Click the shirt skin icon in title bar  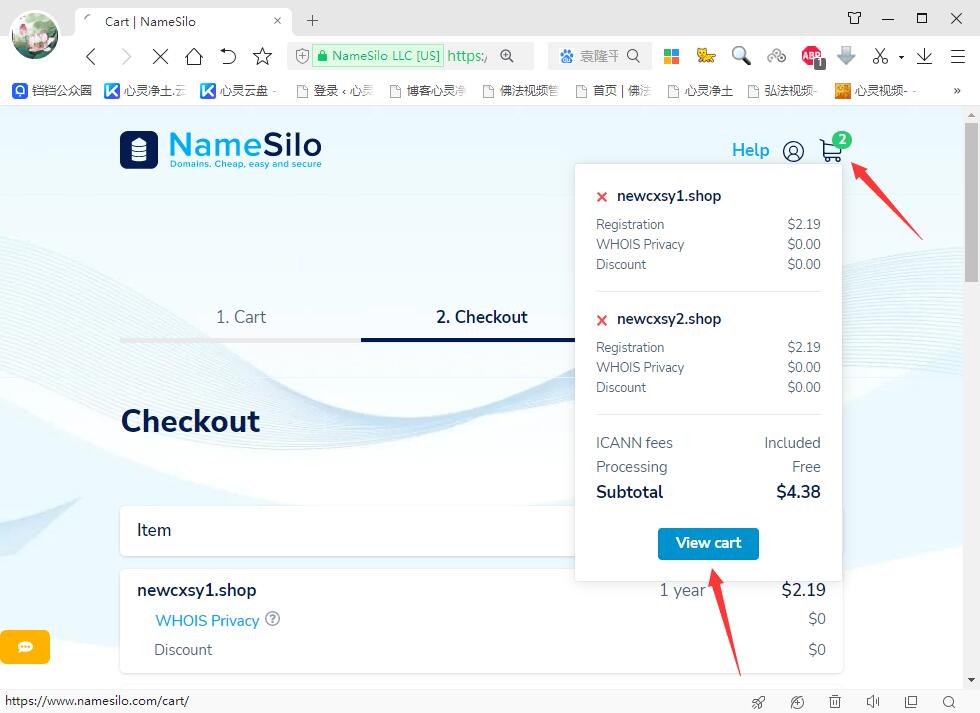(x=854, y=18)
